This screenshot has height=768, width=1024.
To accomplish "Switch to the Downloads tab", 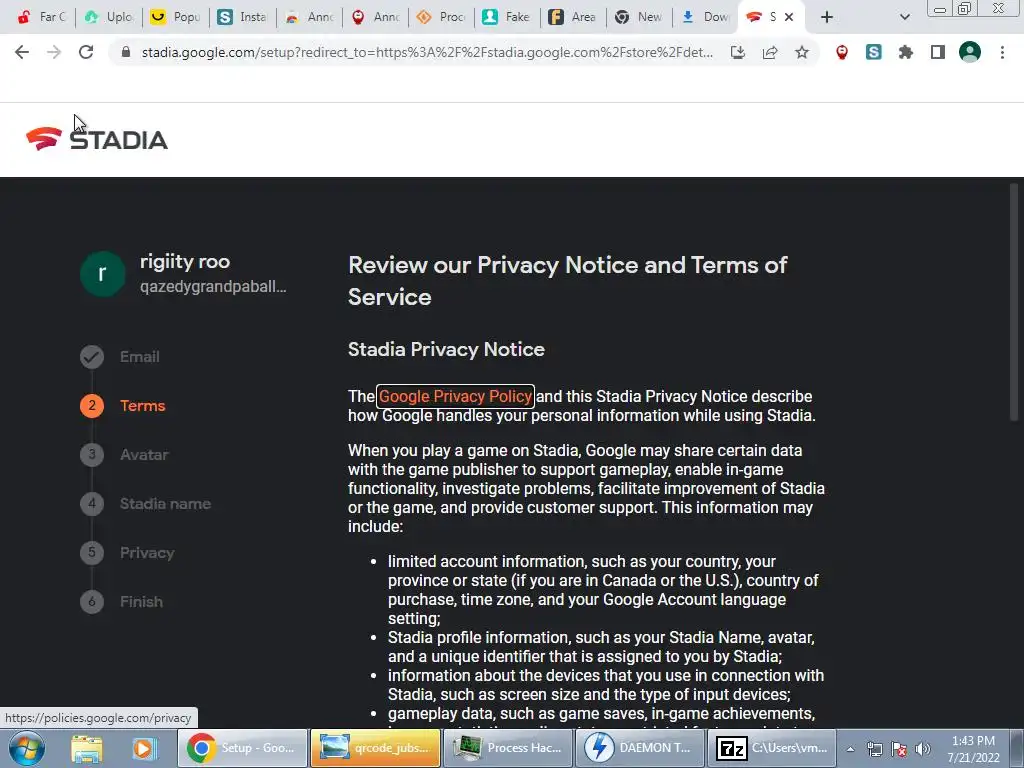I will pos(705,17).
